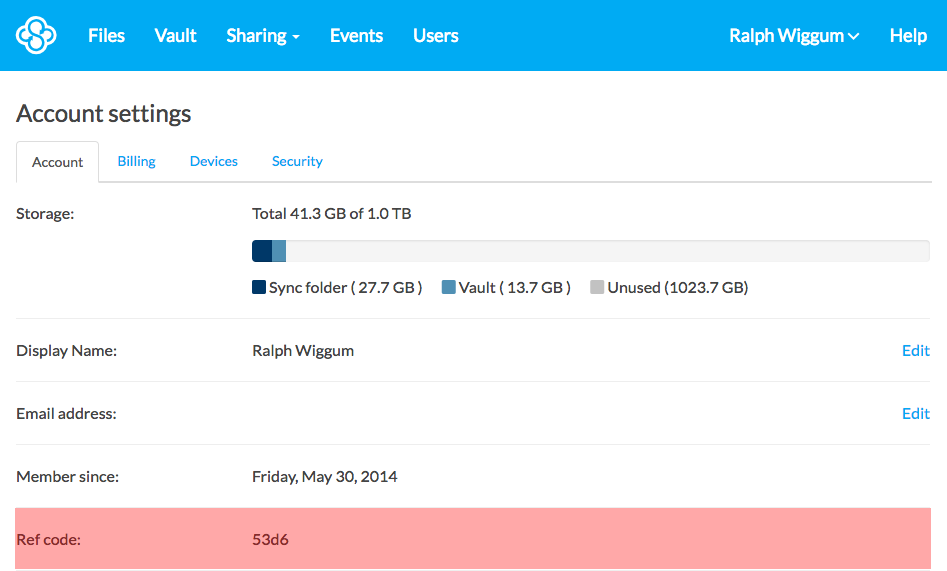Navigate to the Users section

tap(435, 36)
